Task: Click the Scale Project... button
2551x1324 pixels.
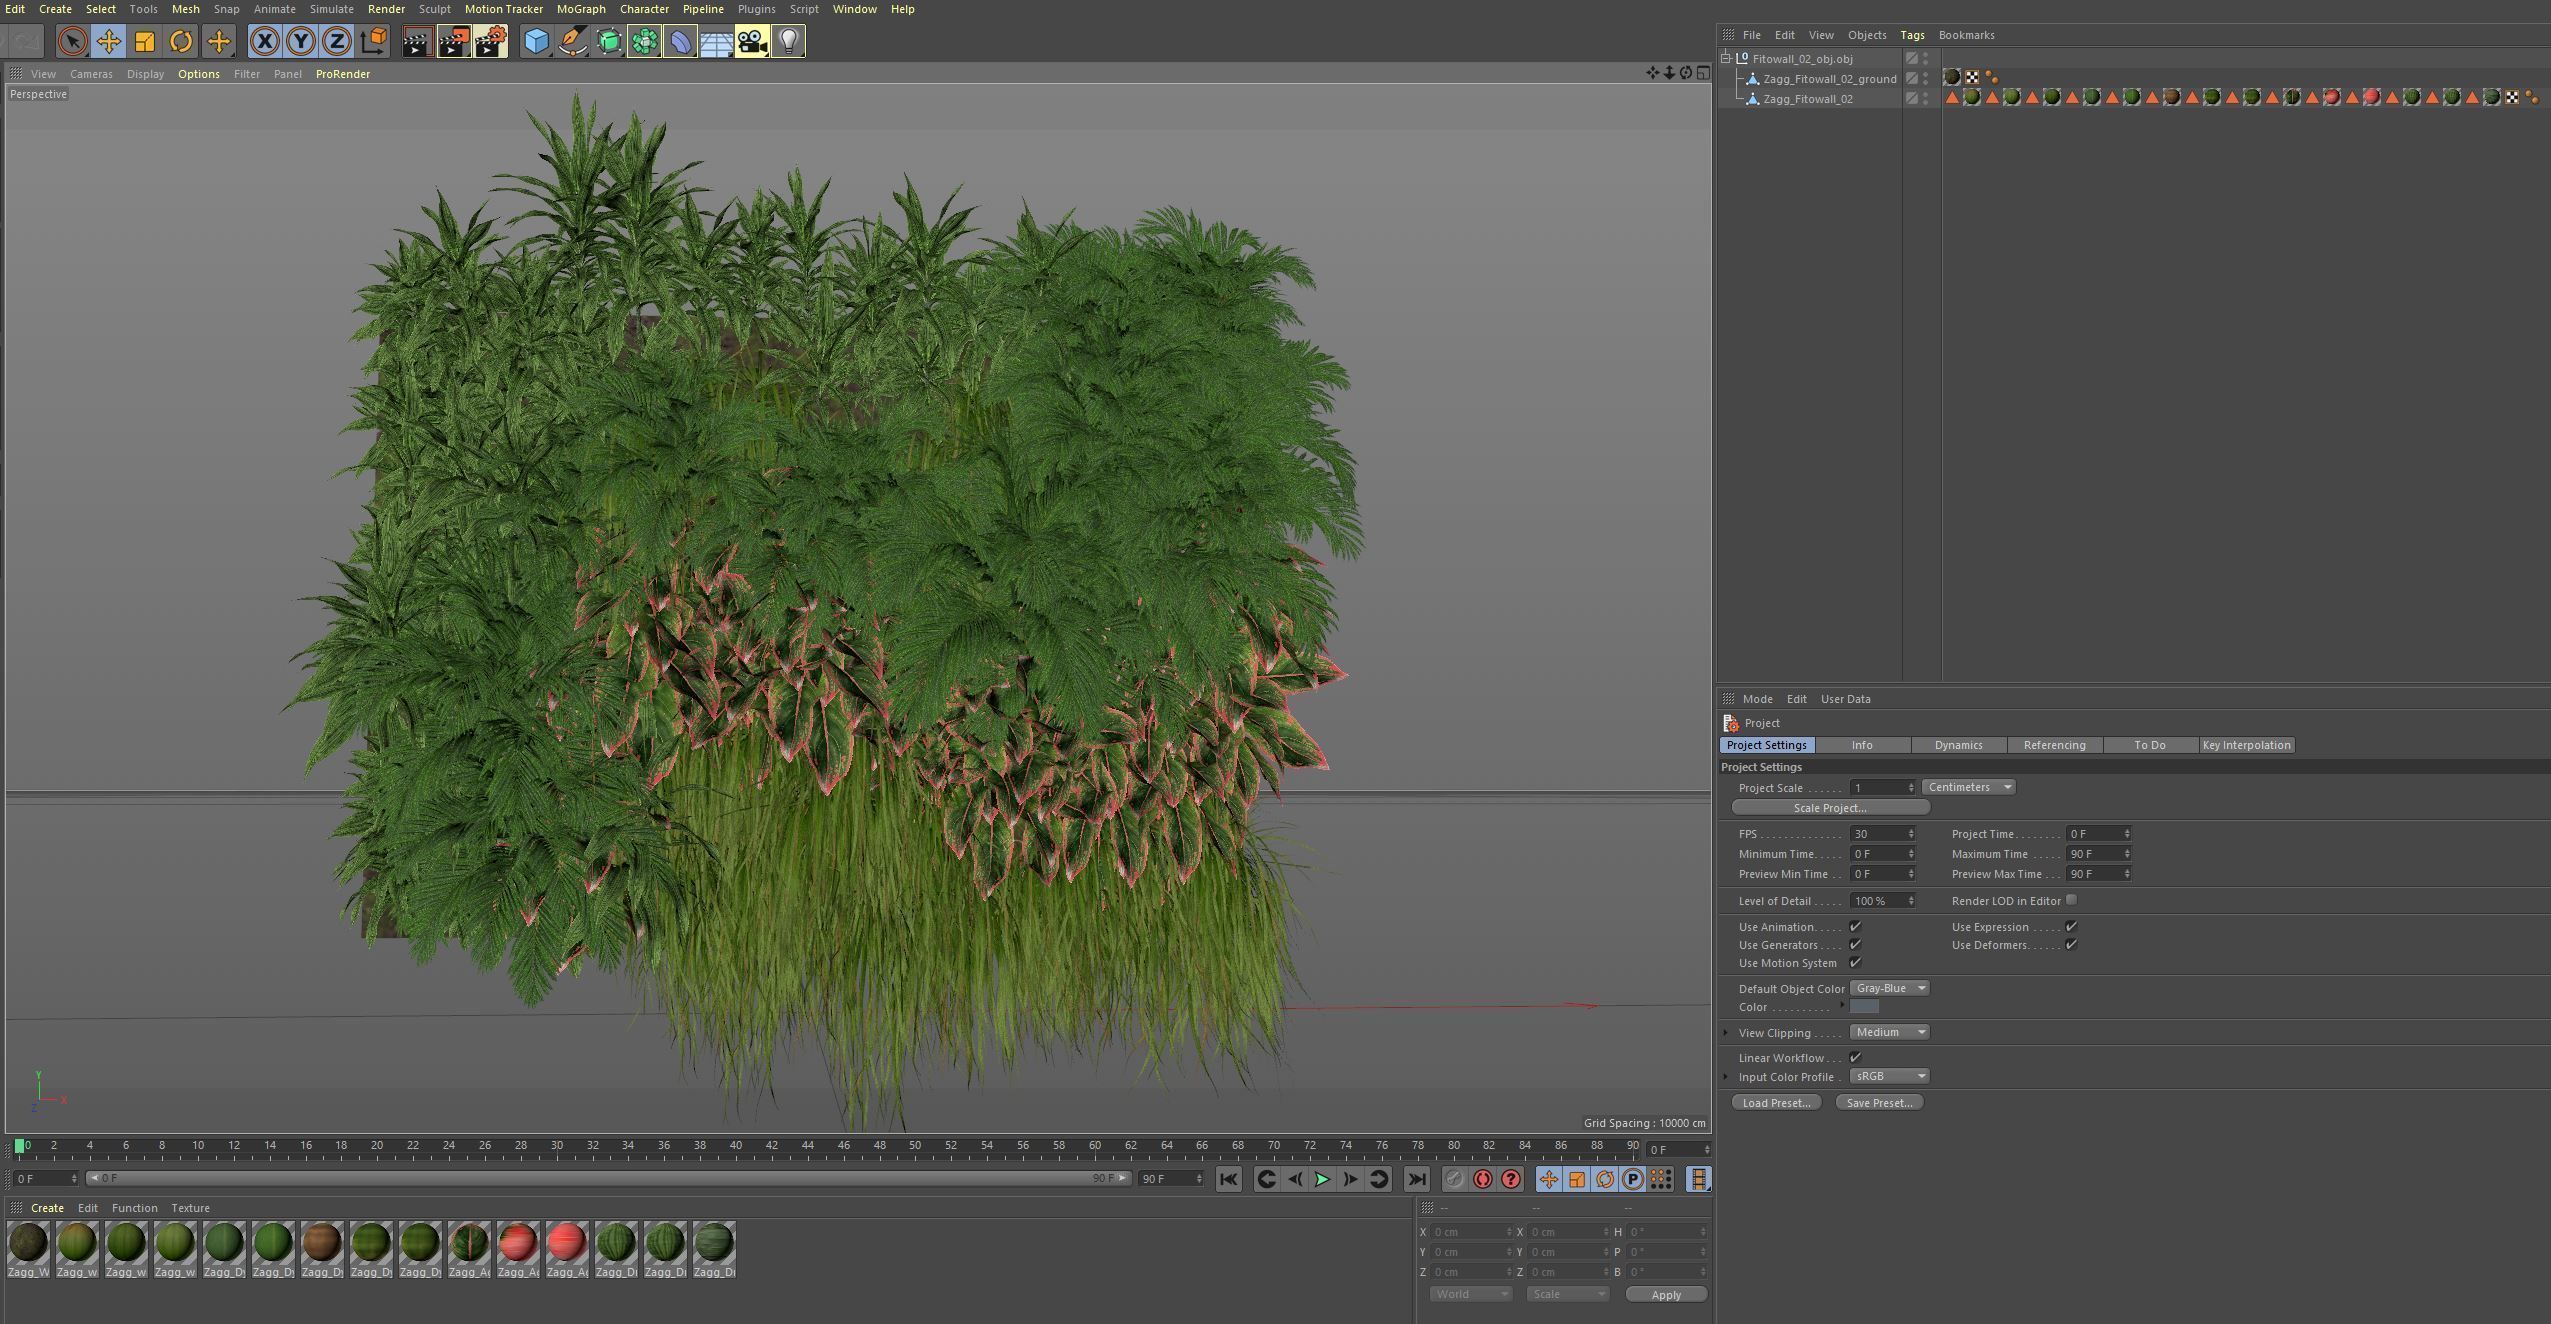Action: pos(1830,808)
